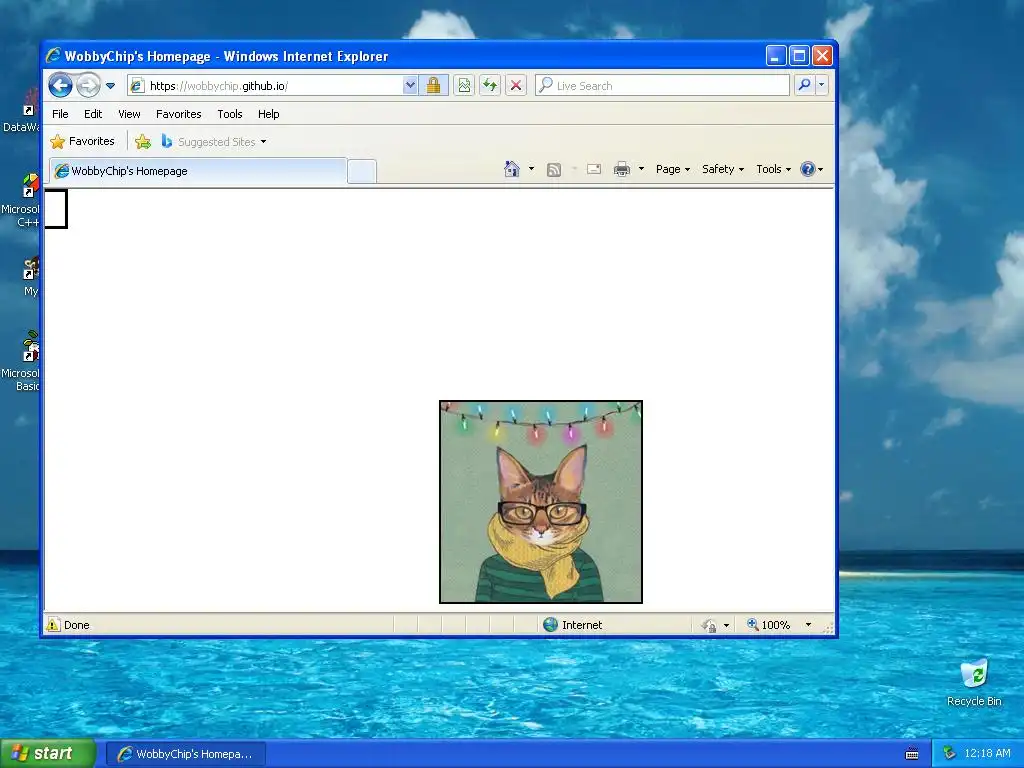
Task: Toggle Compatibility View broken page icon
Action: tap(464, 86)
